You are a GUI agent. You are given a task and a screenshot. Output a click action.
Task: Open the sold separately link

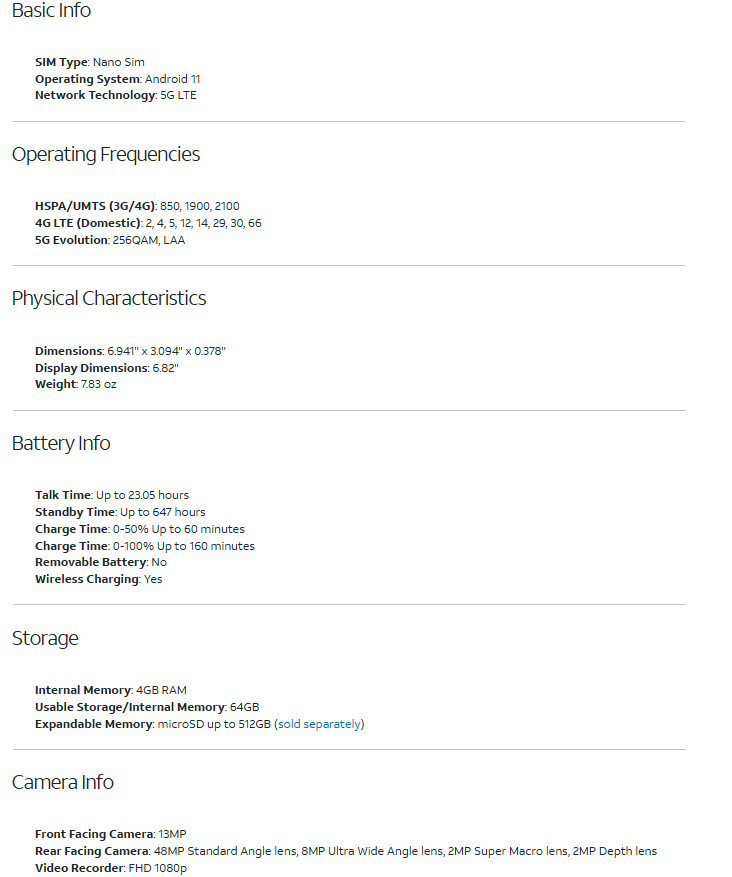coord(319,724)
